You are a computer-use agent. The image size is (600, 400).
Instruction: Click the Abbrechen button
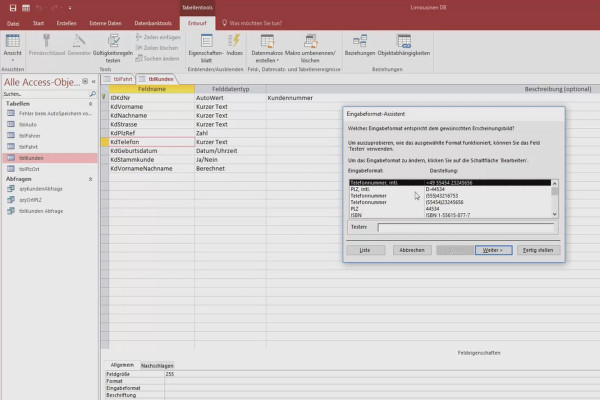[412, 250]
